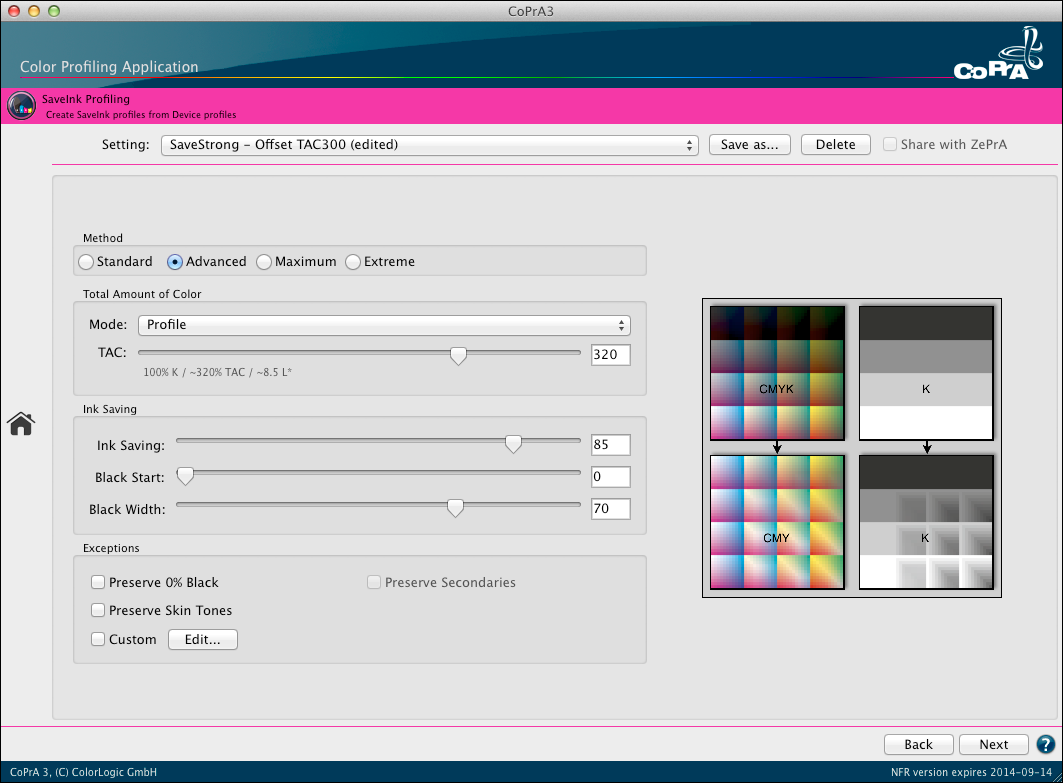This screenshot has height=783, width=1063.
Task: Click the SaveInk Profiling module icon
Action: [x=21, y=105]
